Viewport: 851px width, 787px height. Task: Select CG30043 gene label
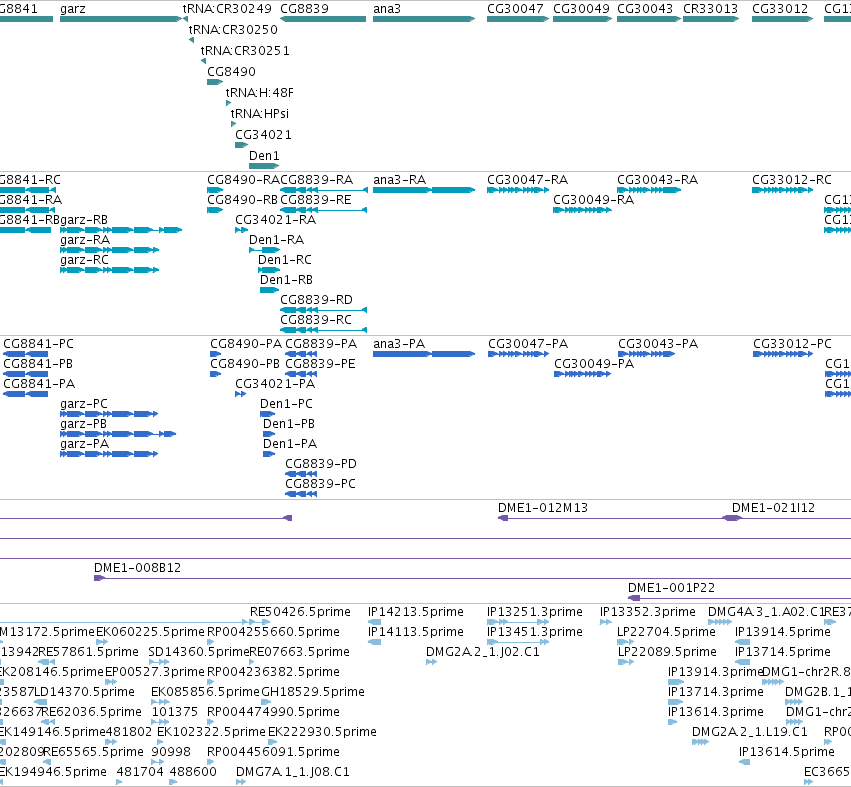pyautogui.click(x=645, y=9)
